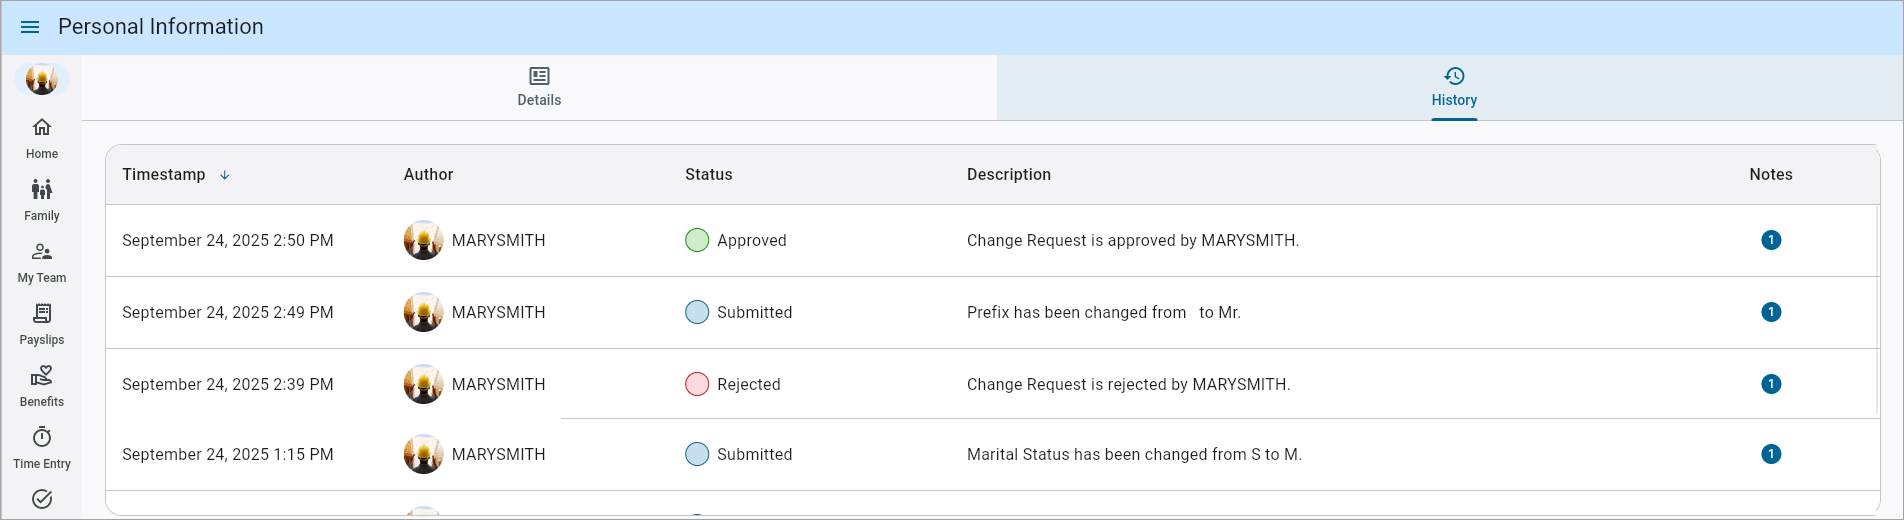1904x520 pixels.
Task: Open notes badge for Approved entry
Action: click(1770, 240)
